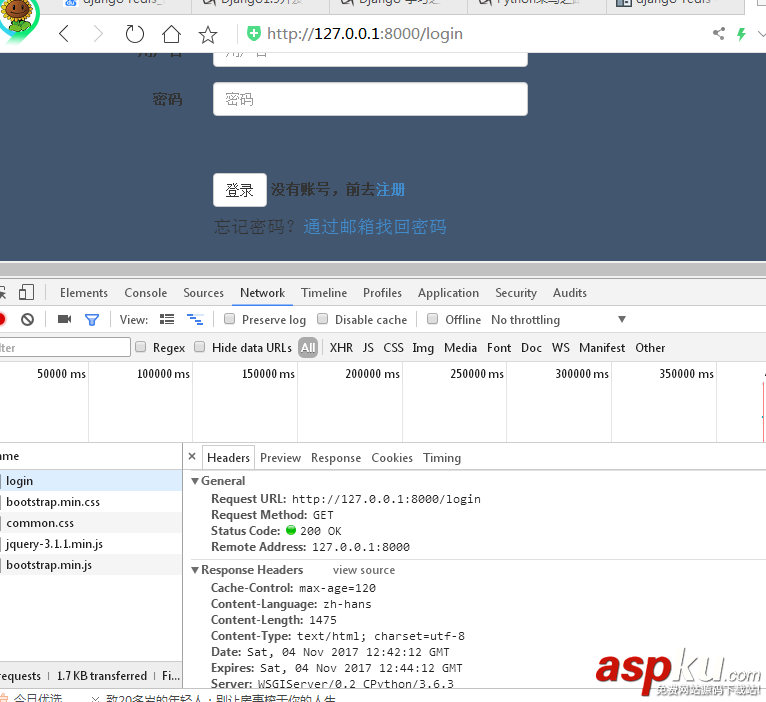Stop recording the network log red button
The height and width of the screenshot is (702, 766).
click(1, 319)
